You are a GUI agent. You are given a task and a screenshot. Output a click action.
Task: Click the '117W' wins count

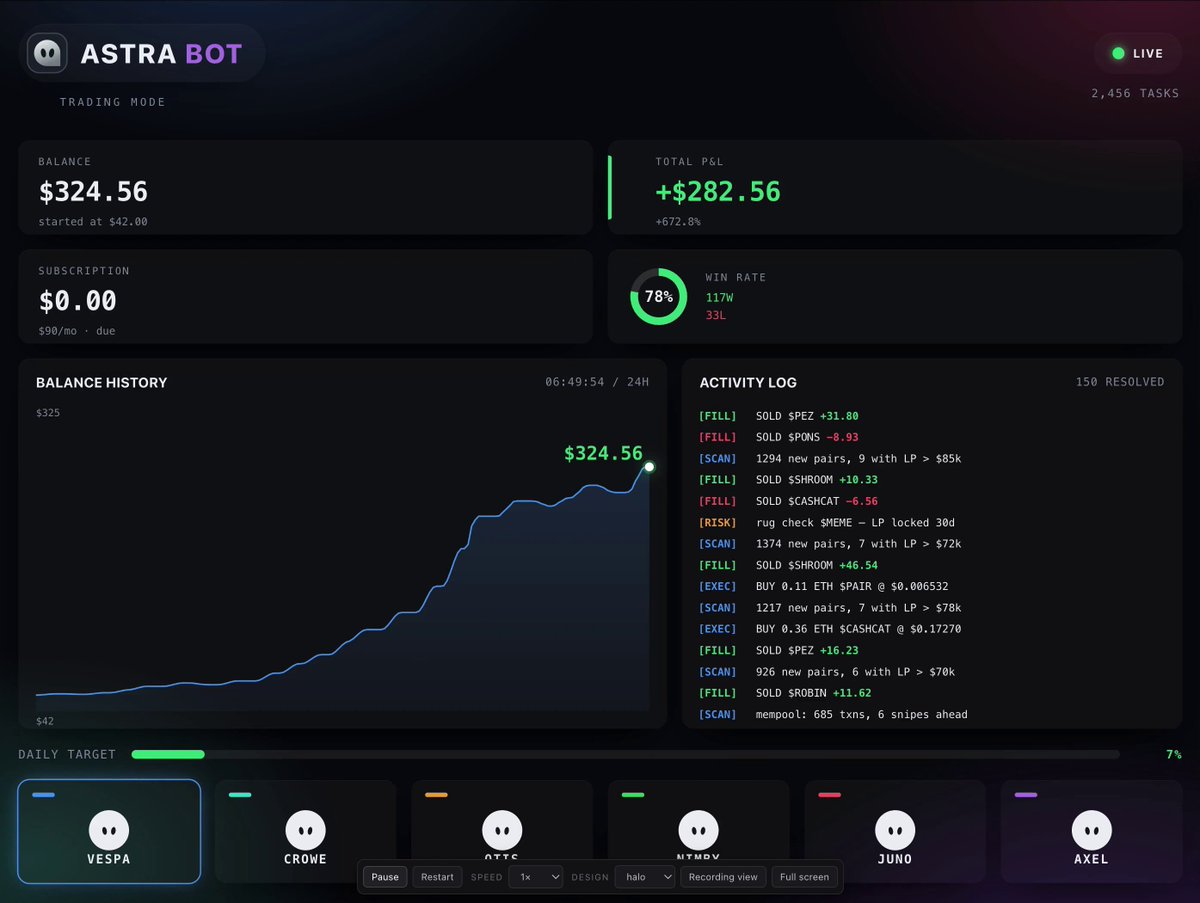pyautogui.click(x=719, y=298)
